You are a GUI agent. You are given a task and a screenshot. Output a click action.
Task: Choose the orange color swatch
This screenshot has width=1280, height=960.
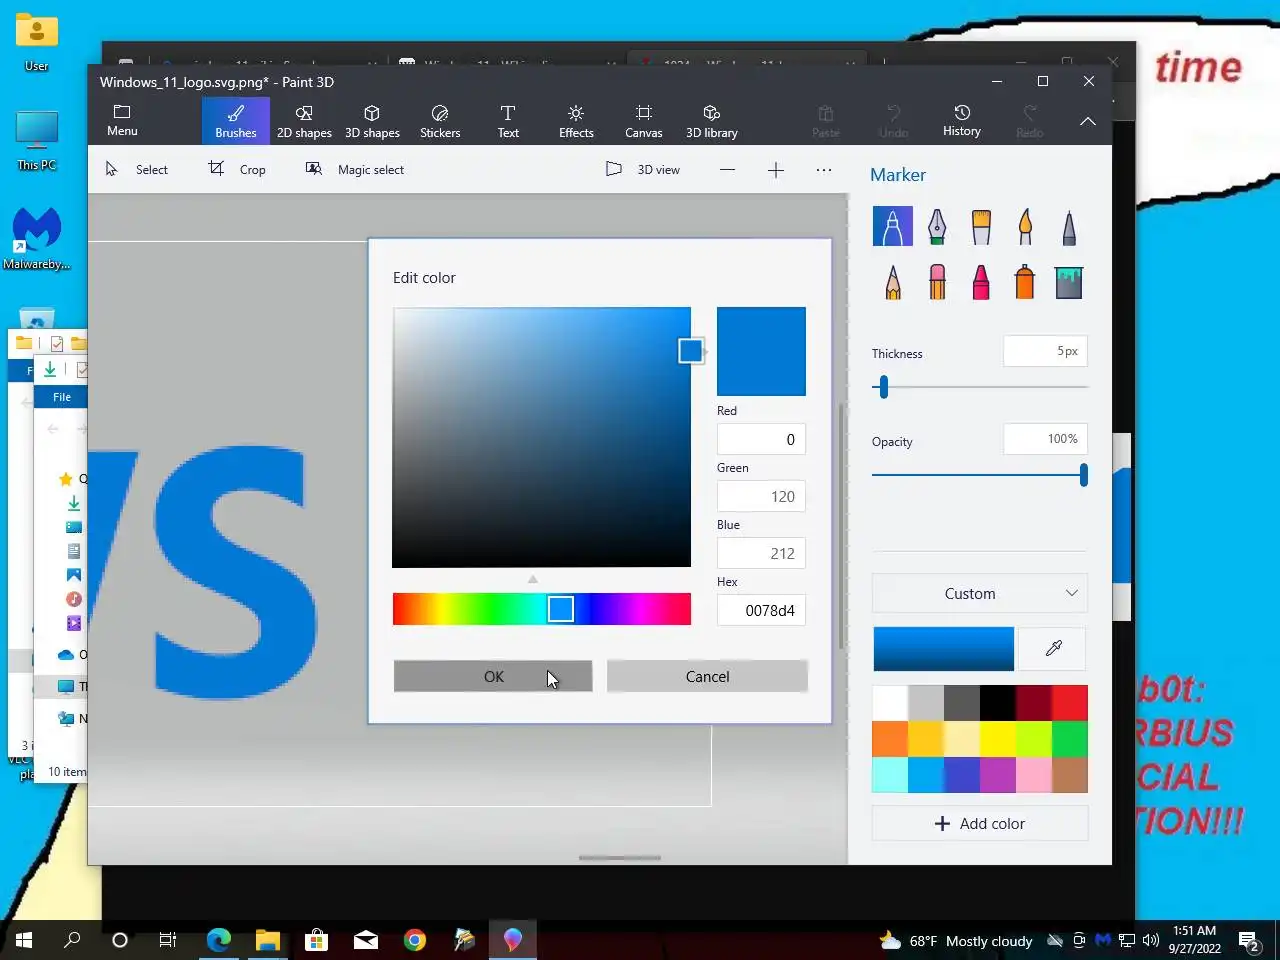click(890, 739)
